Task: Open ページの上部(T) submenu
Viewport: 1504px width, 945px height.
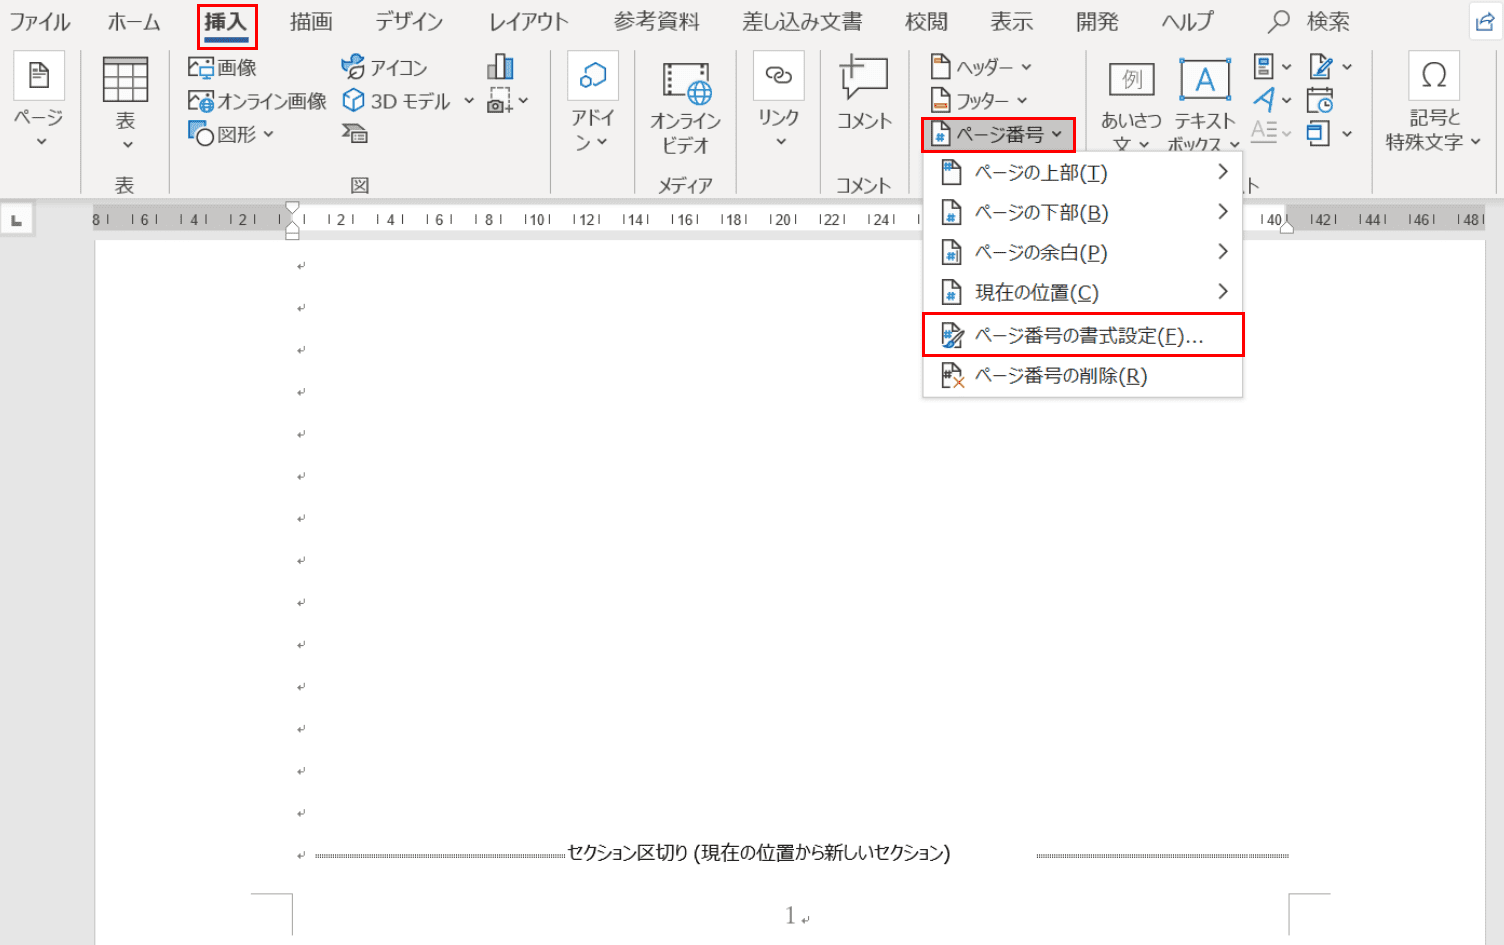Action: (x=1082, y=173)
